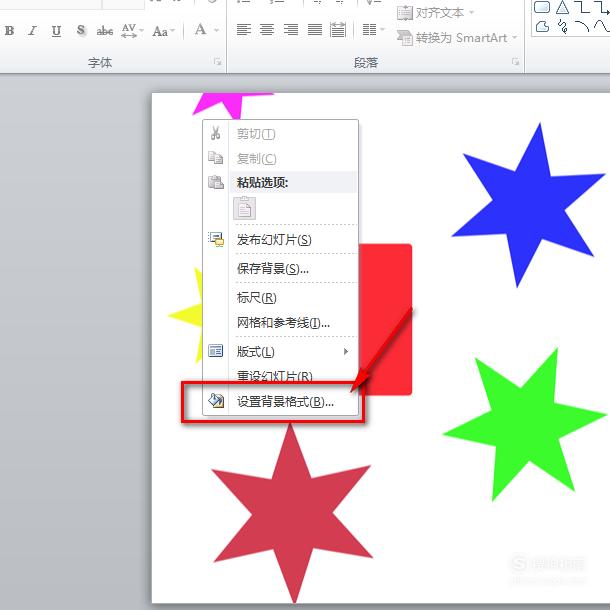
Task: Apply text shadow with S button
Action: click(x=81, y=30)
